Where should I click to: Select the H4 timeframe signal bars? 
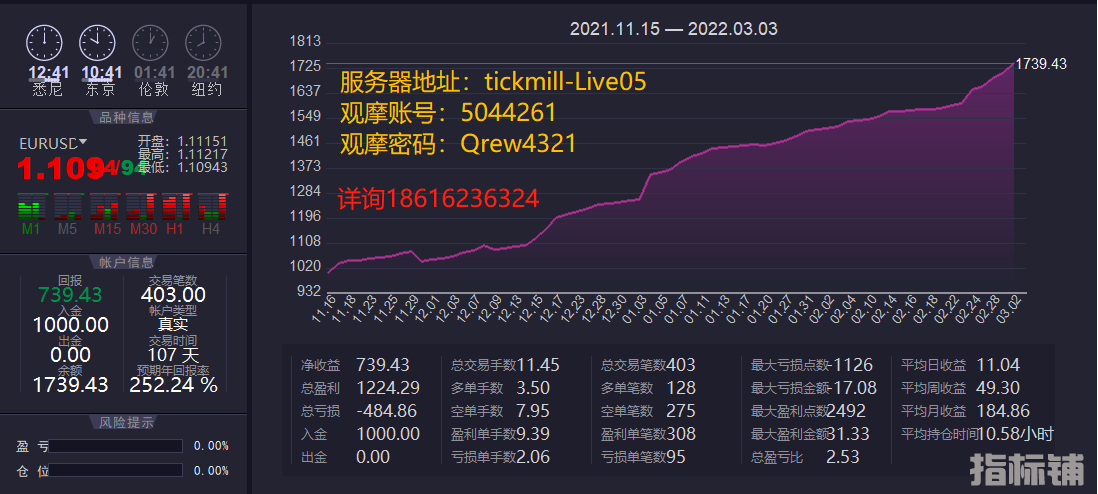click(x=212, y=207)
